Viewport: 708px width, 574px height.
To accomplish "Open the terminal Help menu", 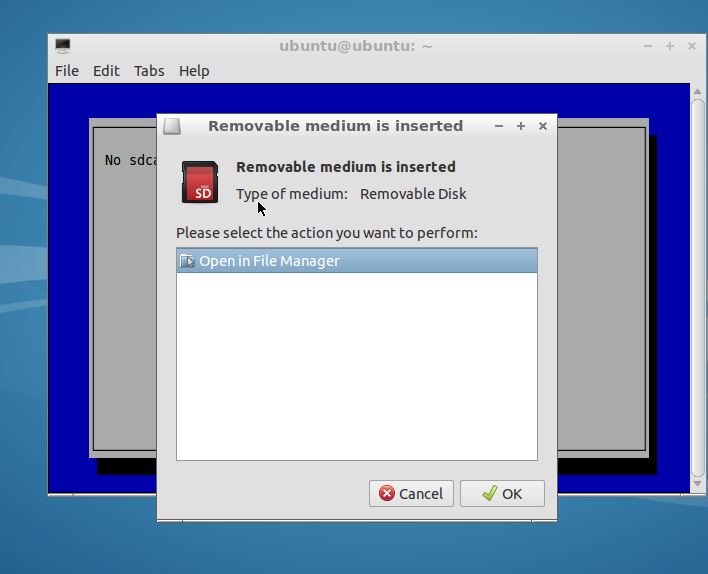I will (x=194, y=71).
